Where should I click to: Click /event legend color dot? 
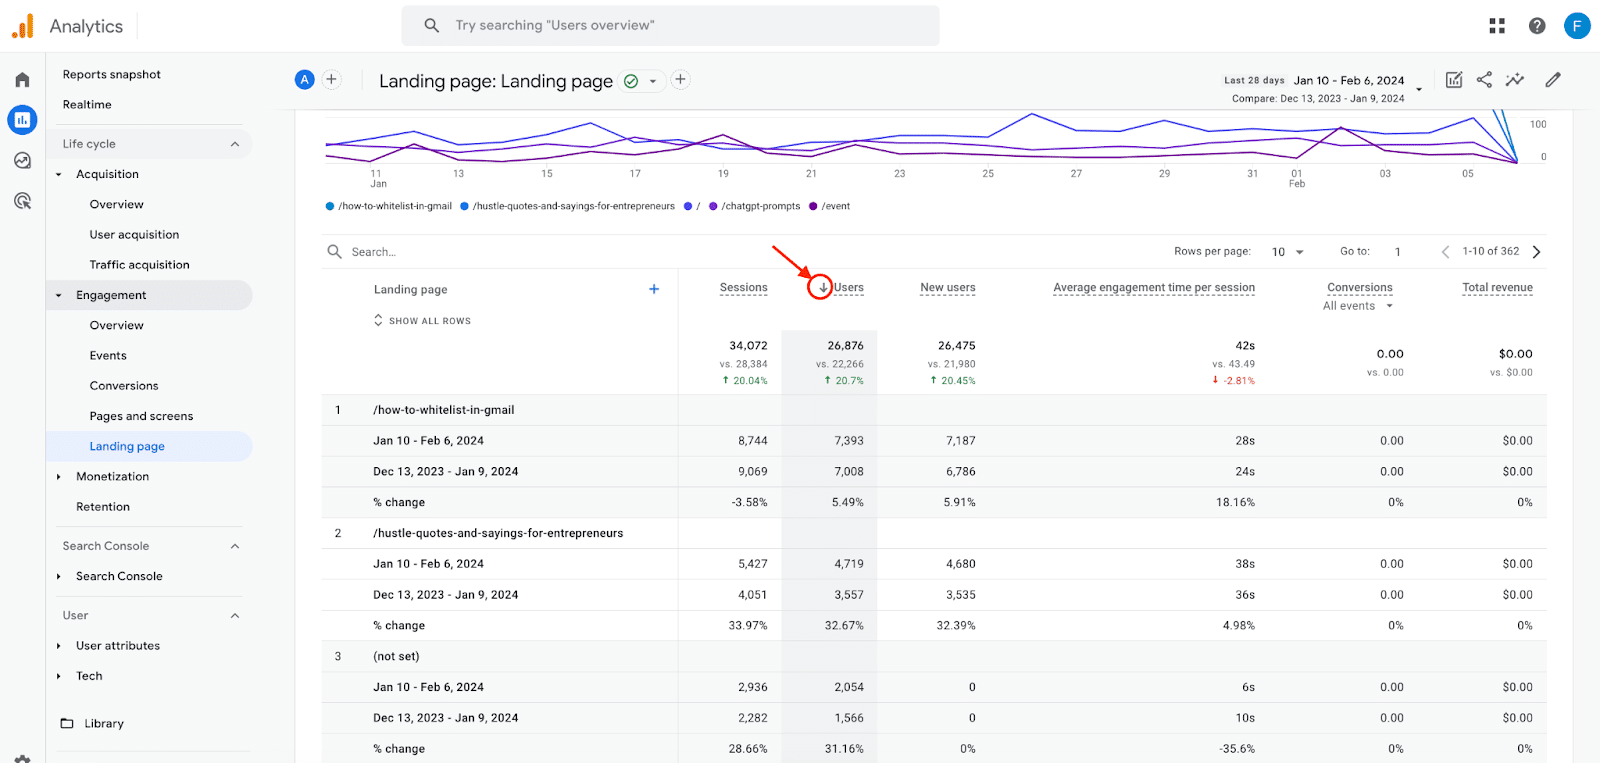click(x=813, y=207)
